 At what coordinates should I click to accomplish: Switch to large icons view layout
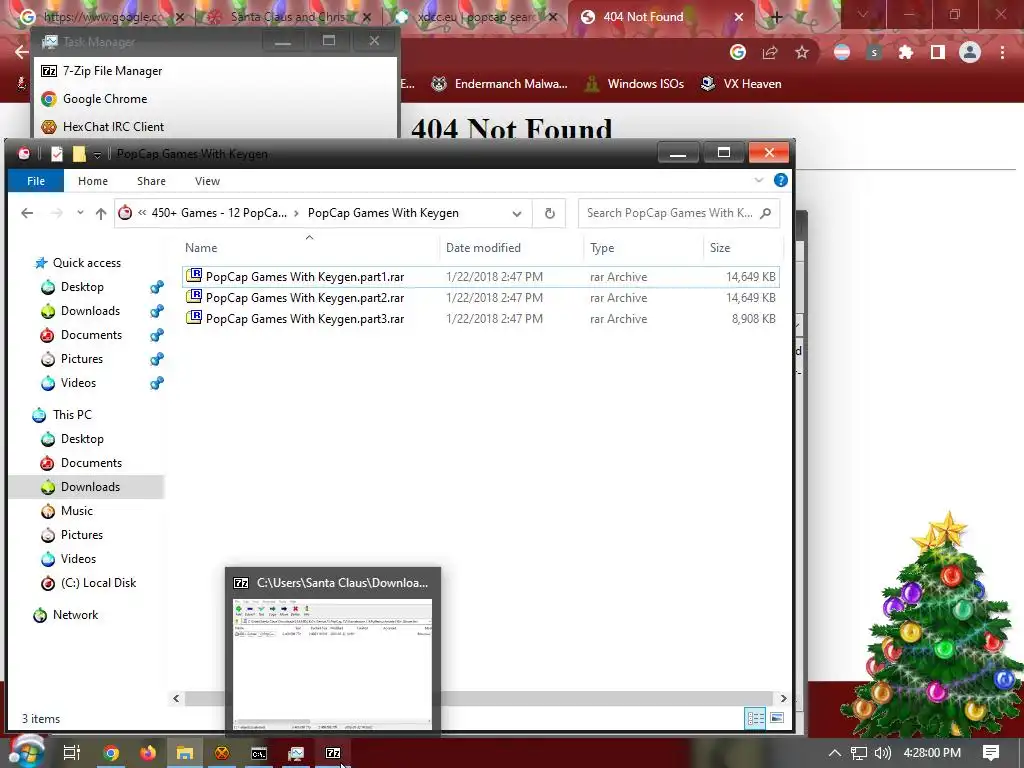click(x=776, y=718)
